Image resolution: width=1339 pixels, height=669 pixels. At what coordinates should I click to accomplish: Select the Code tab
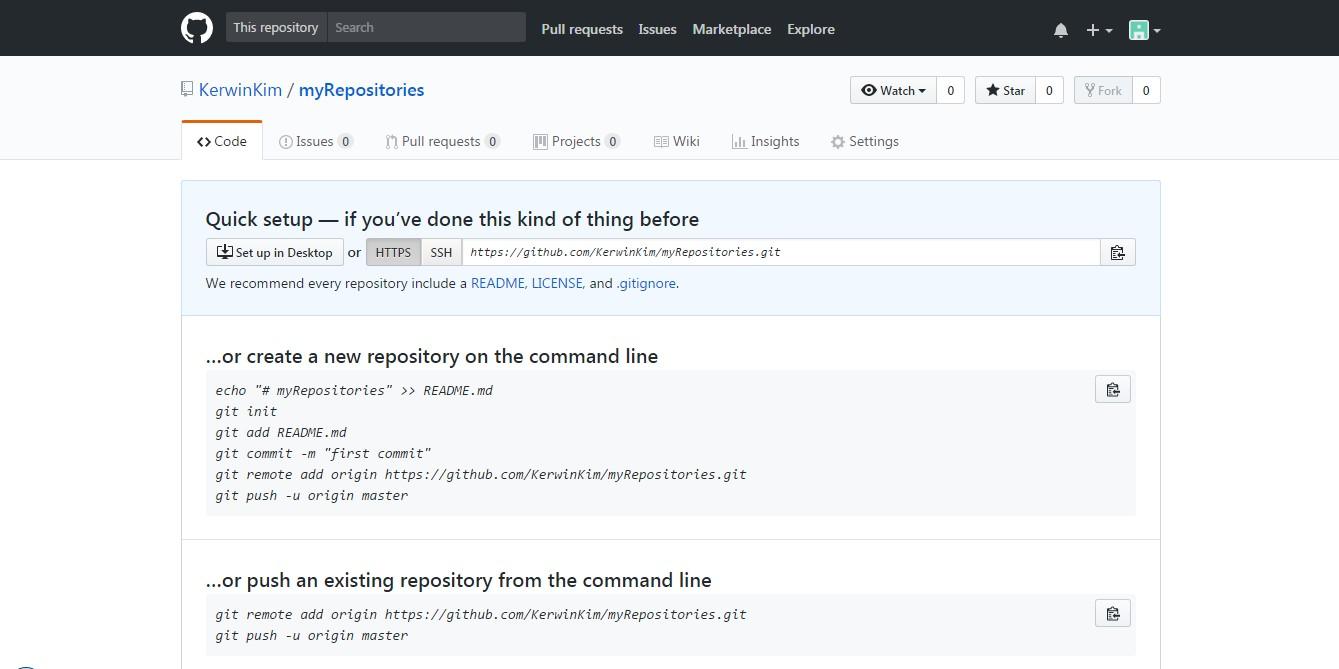(x=222, y=141)
